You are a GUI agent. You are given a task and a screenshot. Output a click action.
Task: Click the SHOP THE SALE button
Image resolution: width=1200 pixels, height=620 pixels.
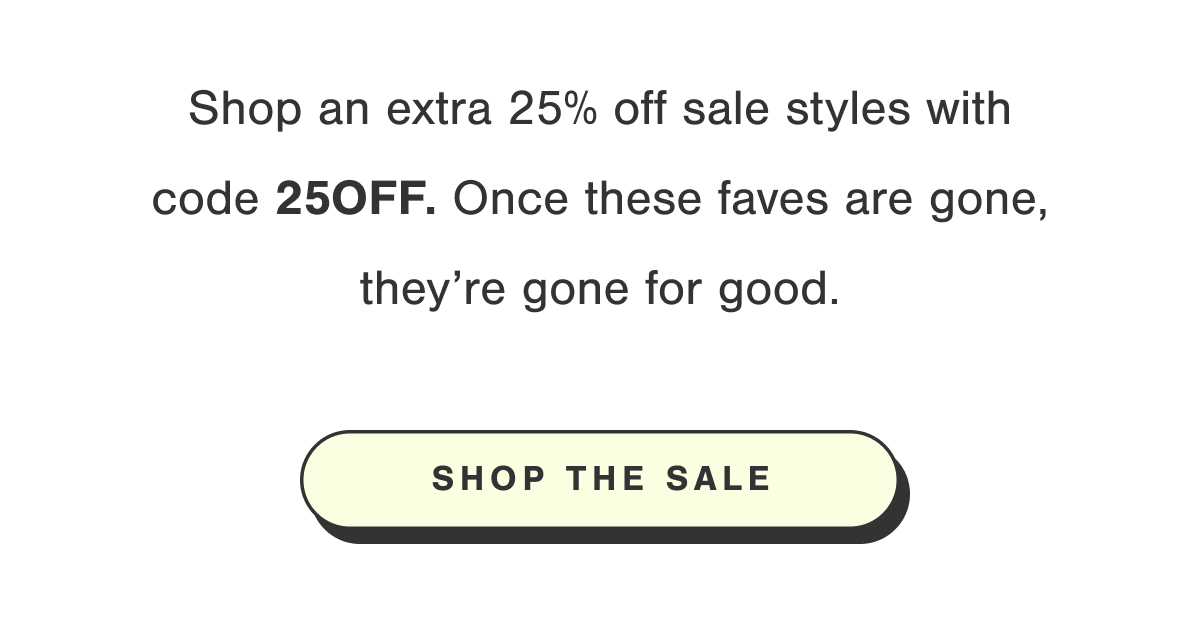coord(600,479)
